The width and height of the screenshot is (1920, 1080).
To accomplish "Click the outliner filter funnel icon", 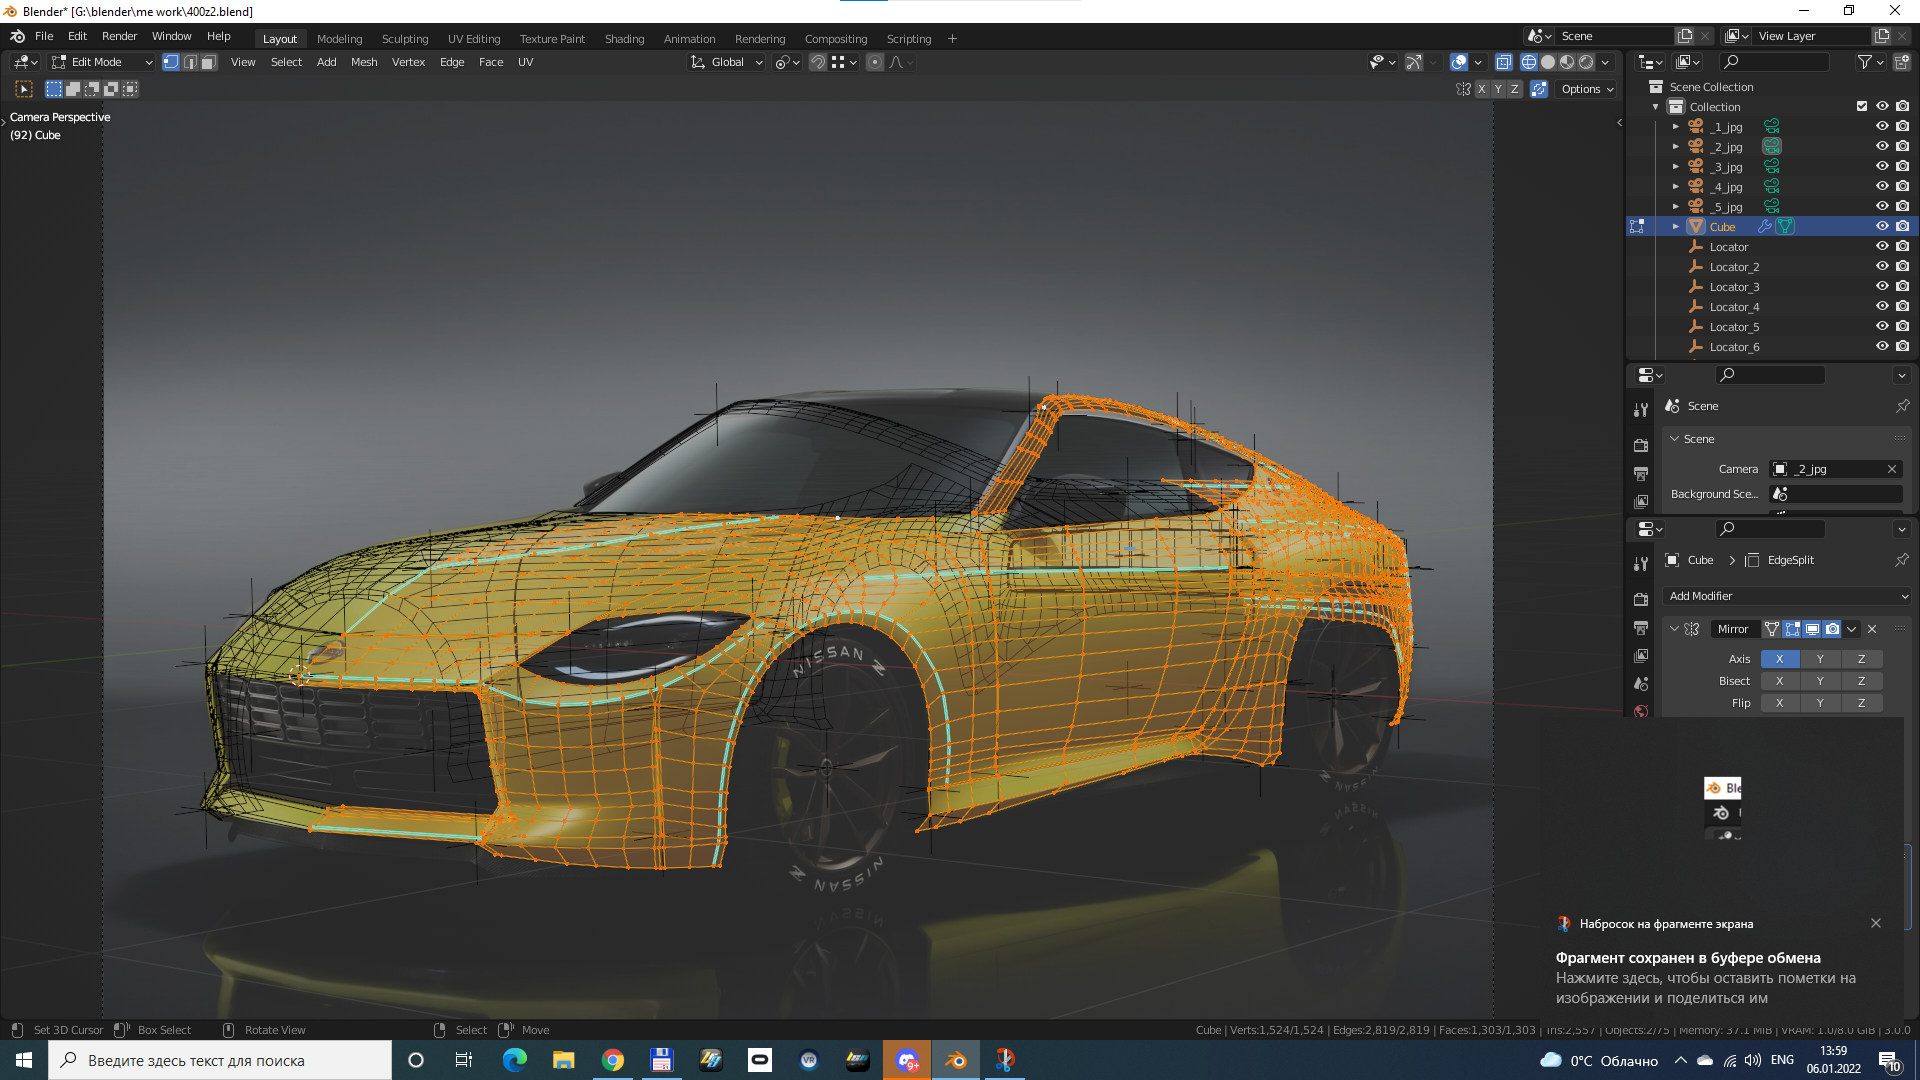I will 1864,62.
